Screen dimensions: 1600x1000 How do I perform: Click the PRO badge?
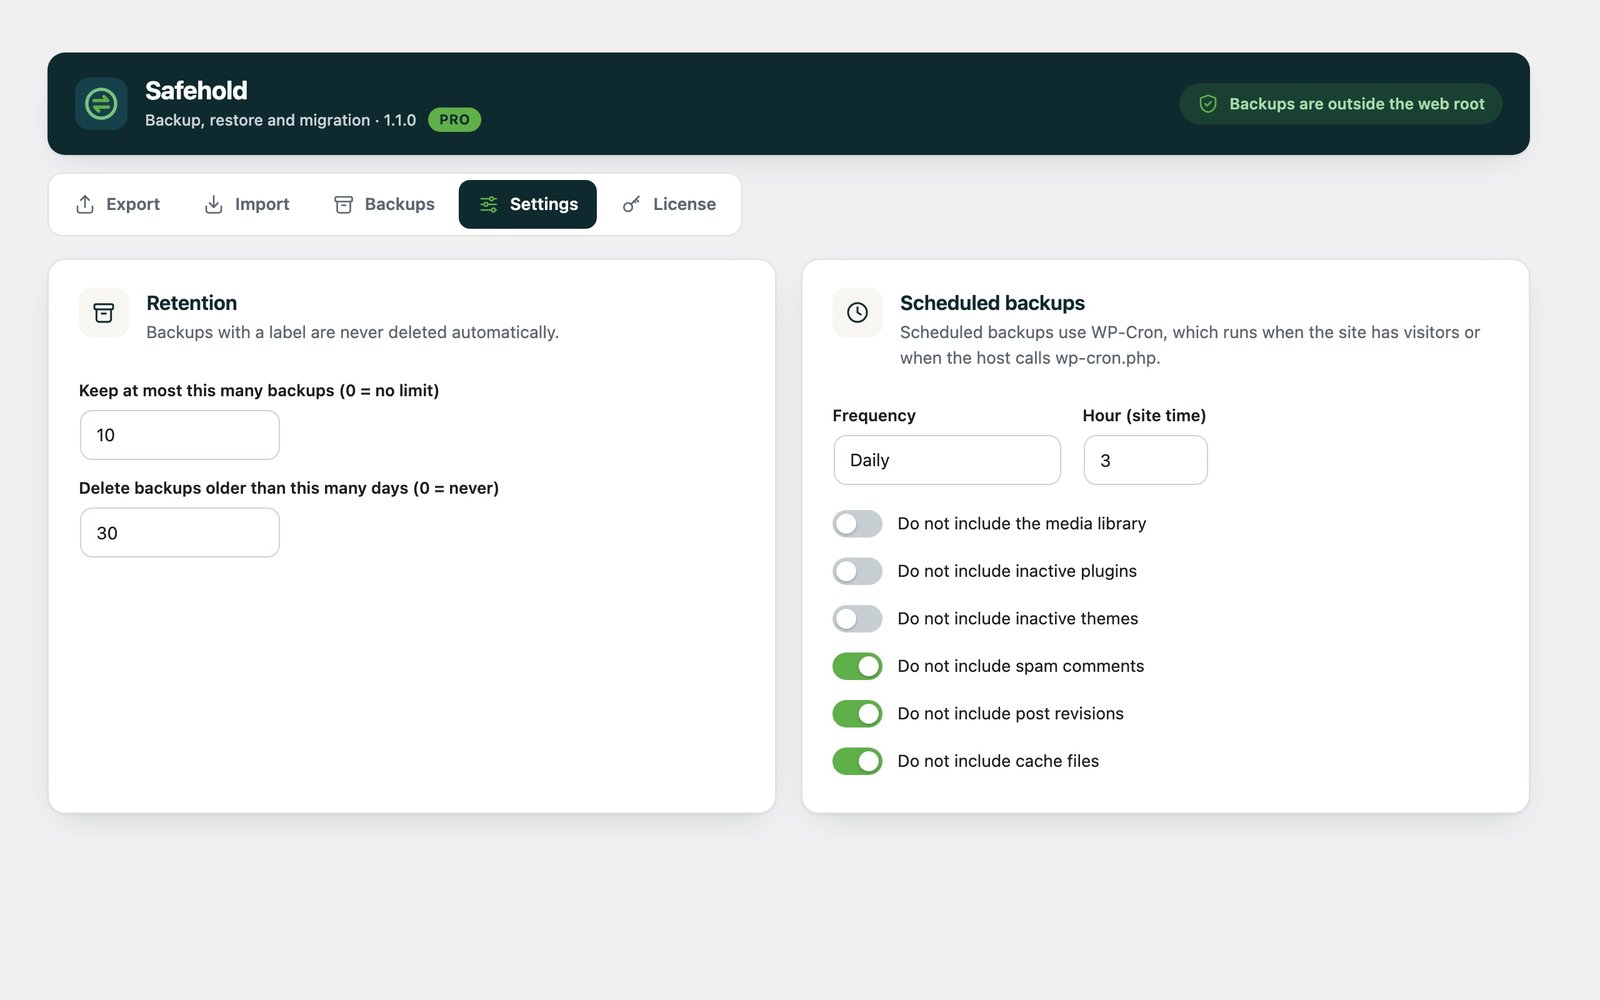pos(454,120)
